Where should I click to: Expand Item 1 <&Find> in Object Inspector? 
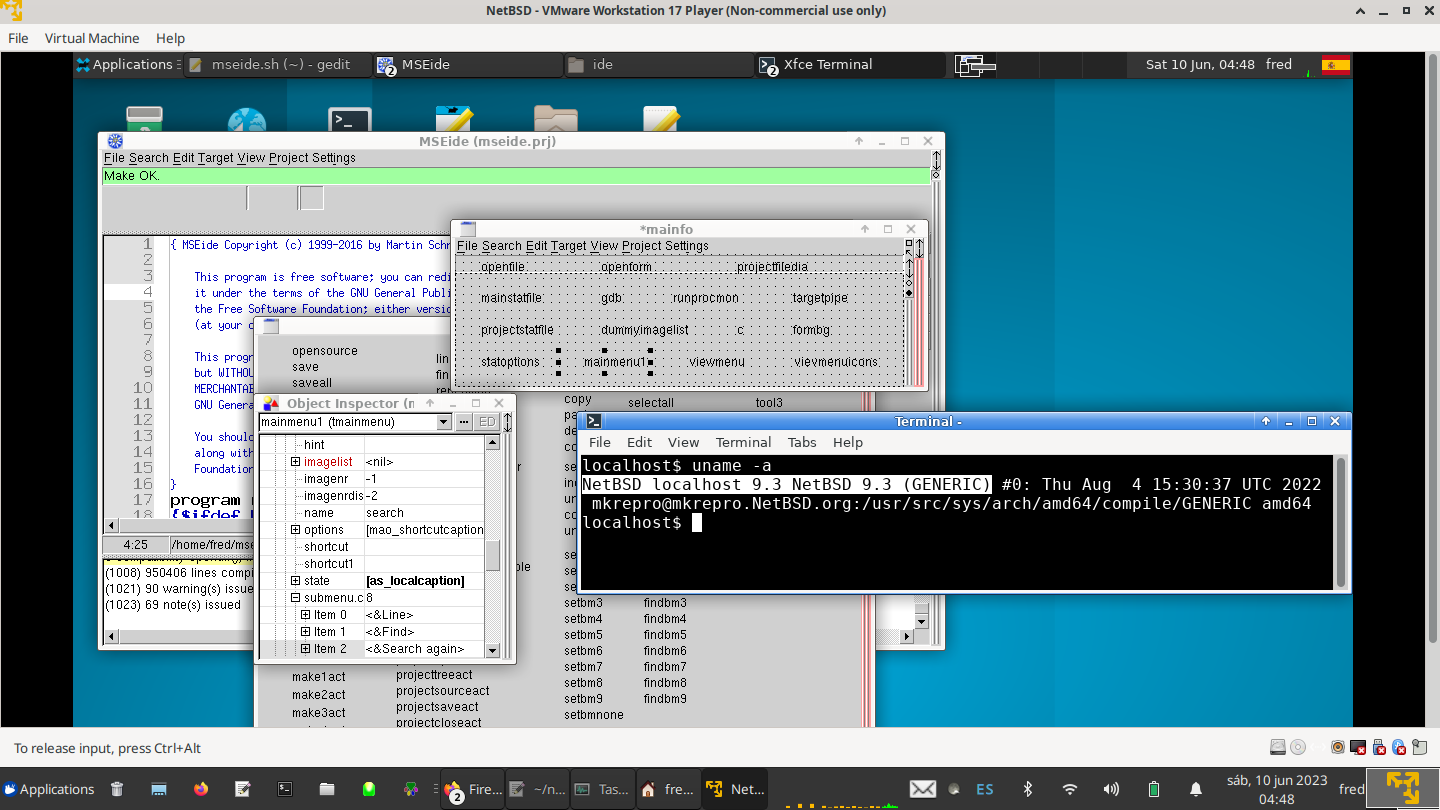(x=307, y=631)
